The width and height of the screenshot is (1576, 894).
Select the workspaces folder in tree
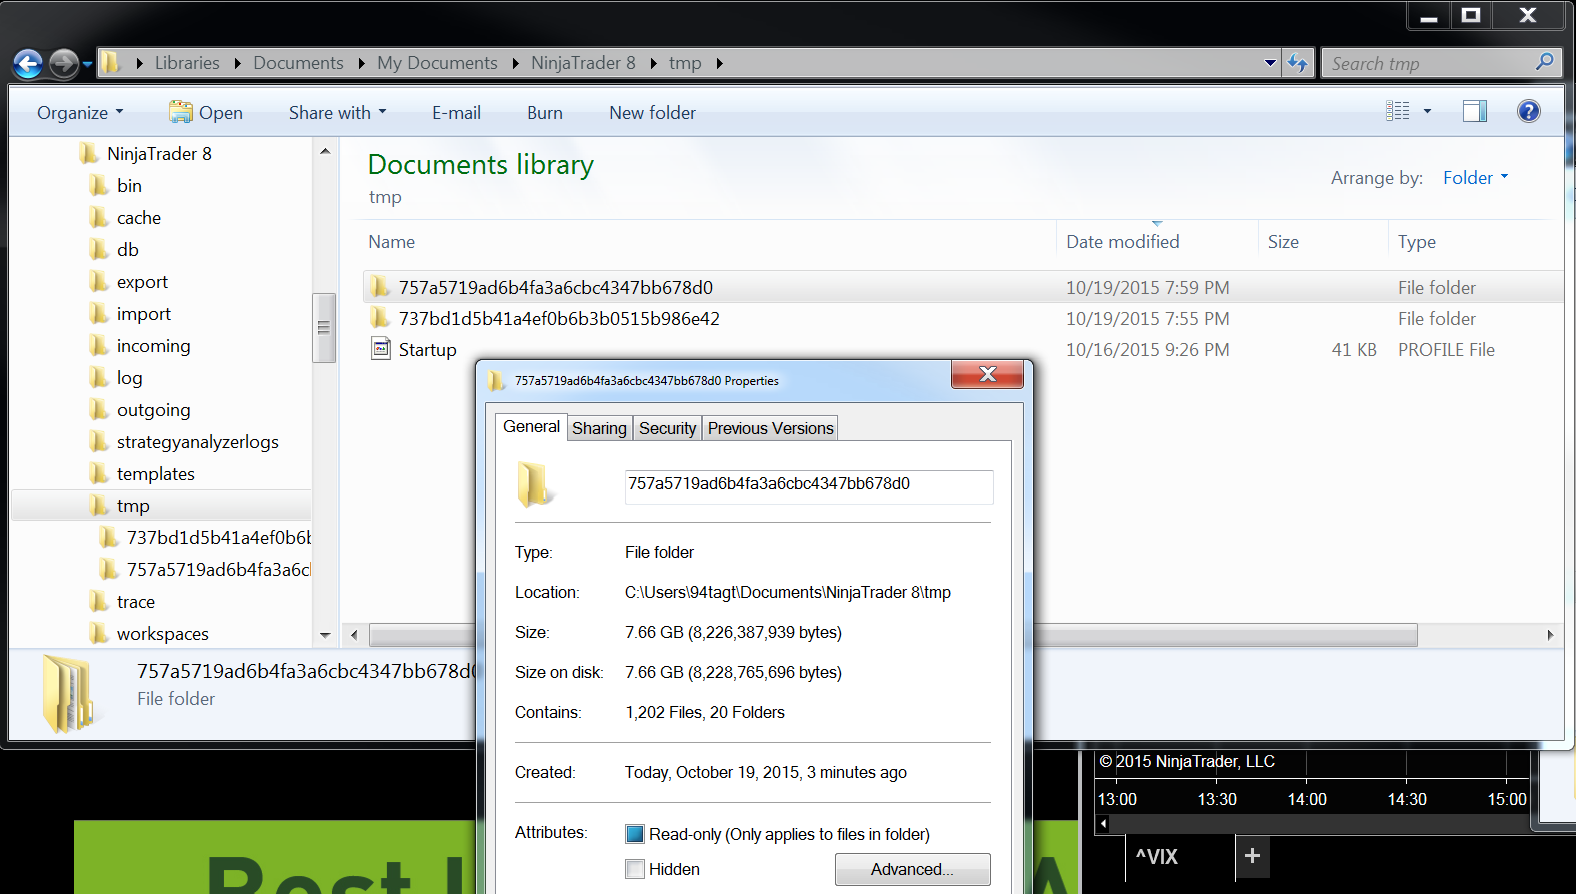[x=162, y=634]
